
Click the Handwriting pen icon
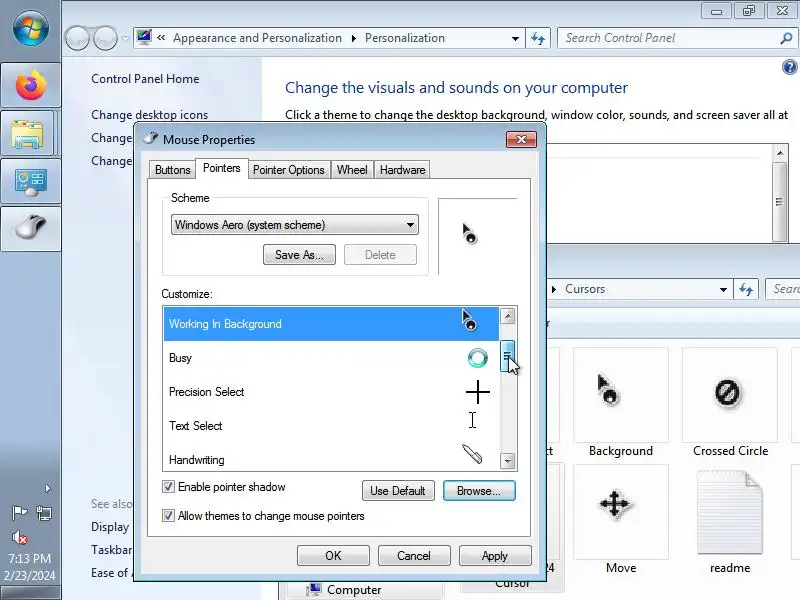coord(472,454)
